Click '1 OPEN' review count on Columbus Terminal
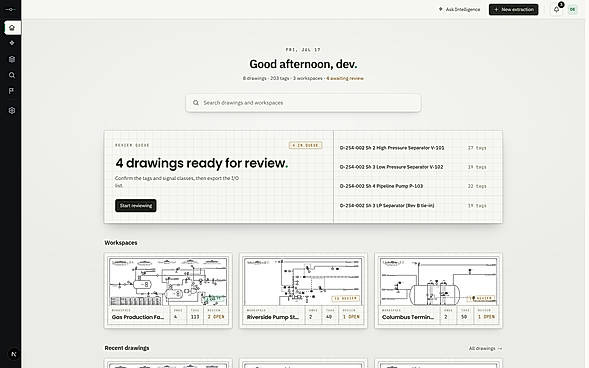This screenshot has height=368, width=589. [x=486, y=317]
